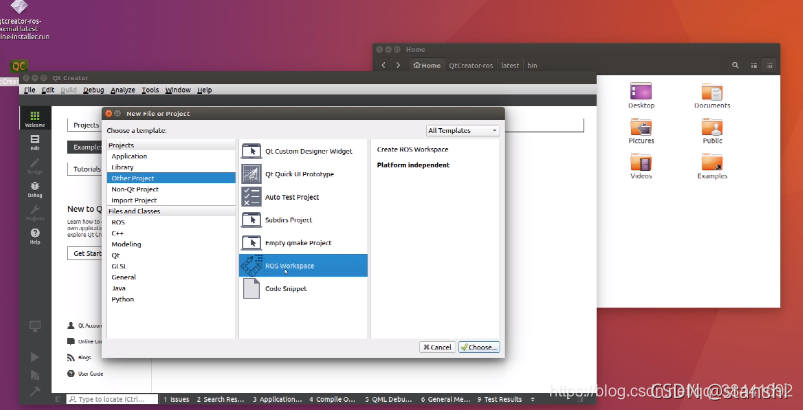Viewport: 803px width, 410px height.
Task: Open Public folder in Home window
Action: 712,131
